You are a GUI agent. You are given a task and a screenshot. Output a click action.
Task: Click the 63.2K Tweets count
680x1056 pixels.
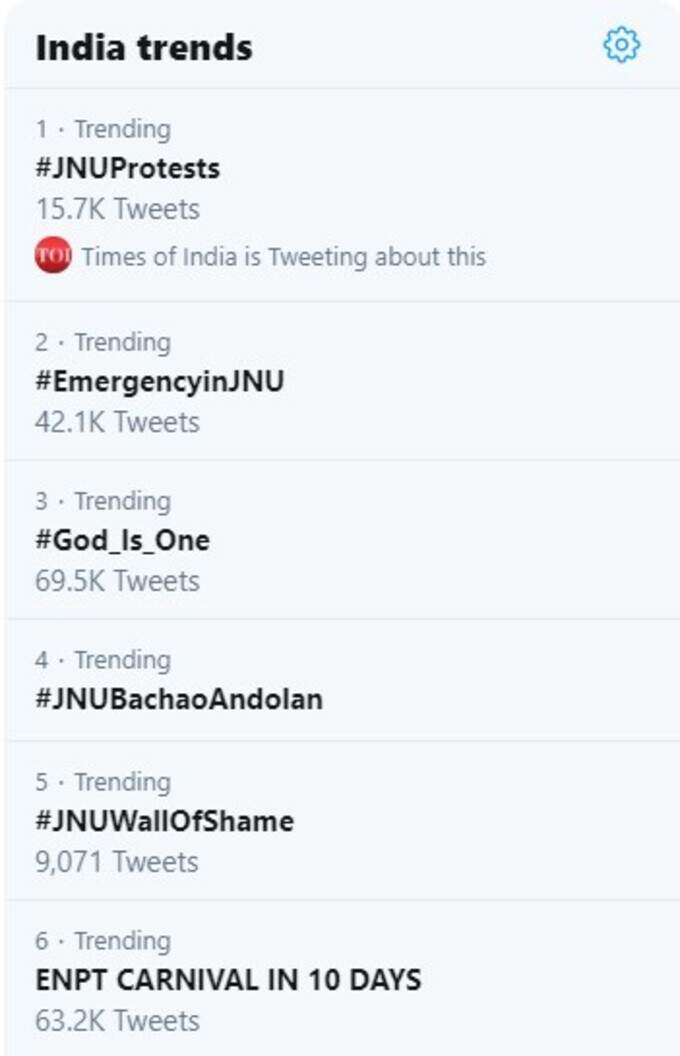pos(117,1021)
